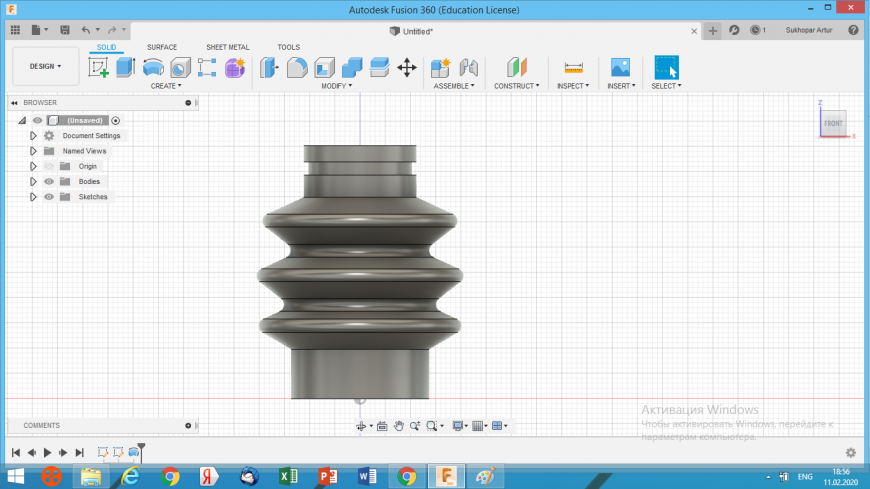The image size is (870, 489).
Task: Toggle visibility of the Unsaved root component
Action: 37,120
